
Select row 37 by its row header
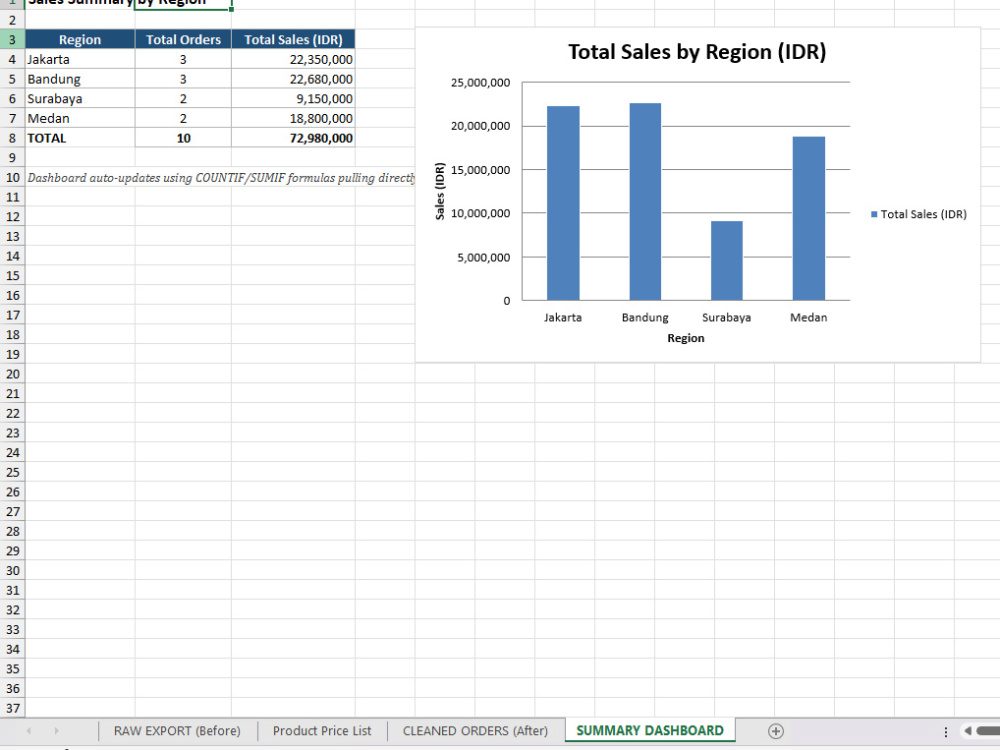click(x=12, y=709)
